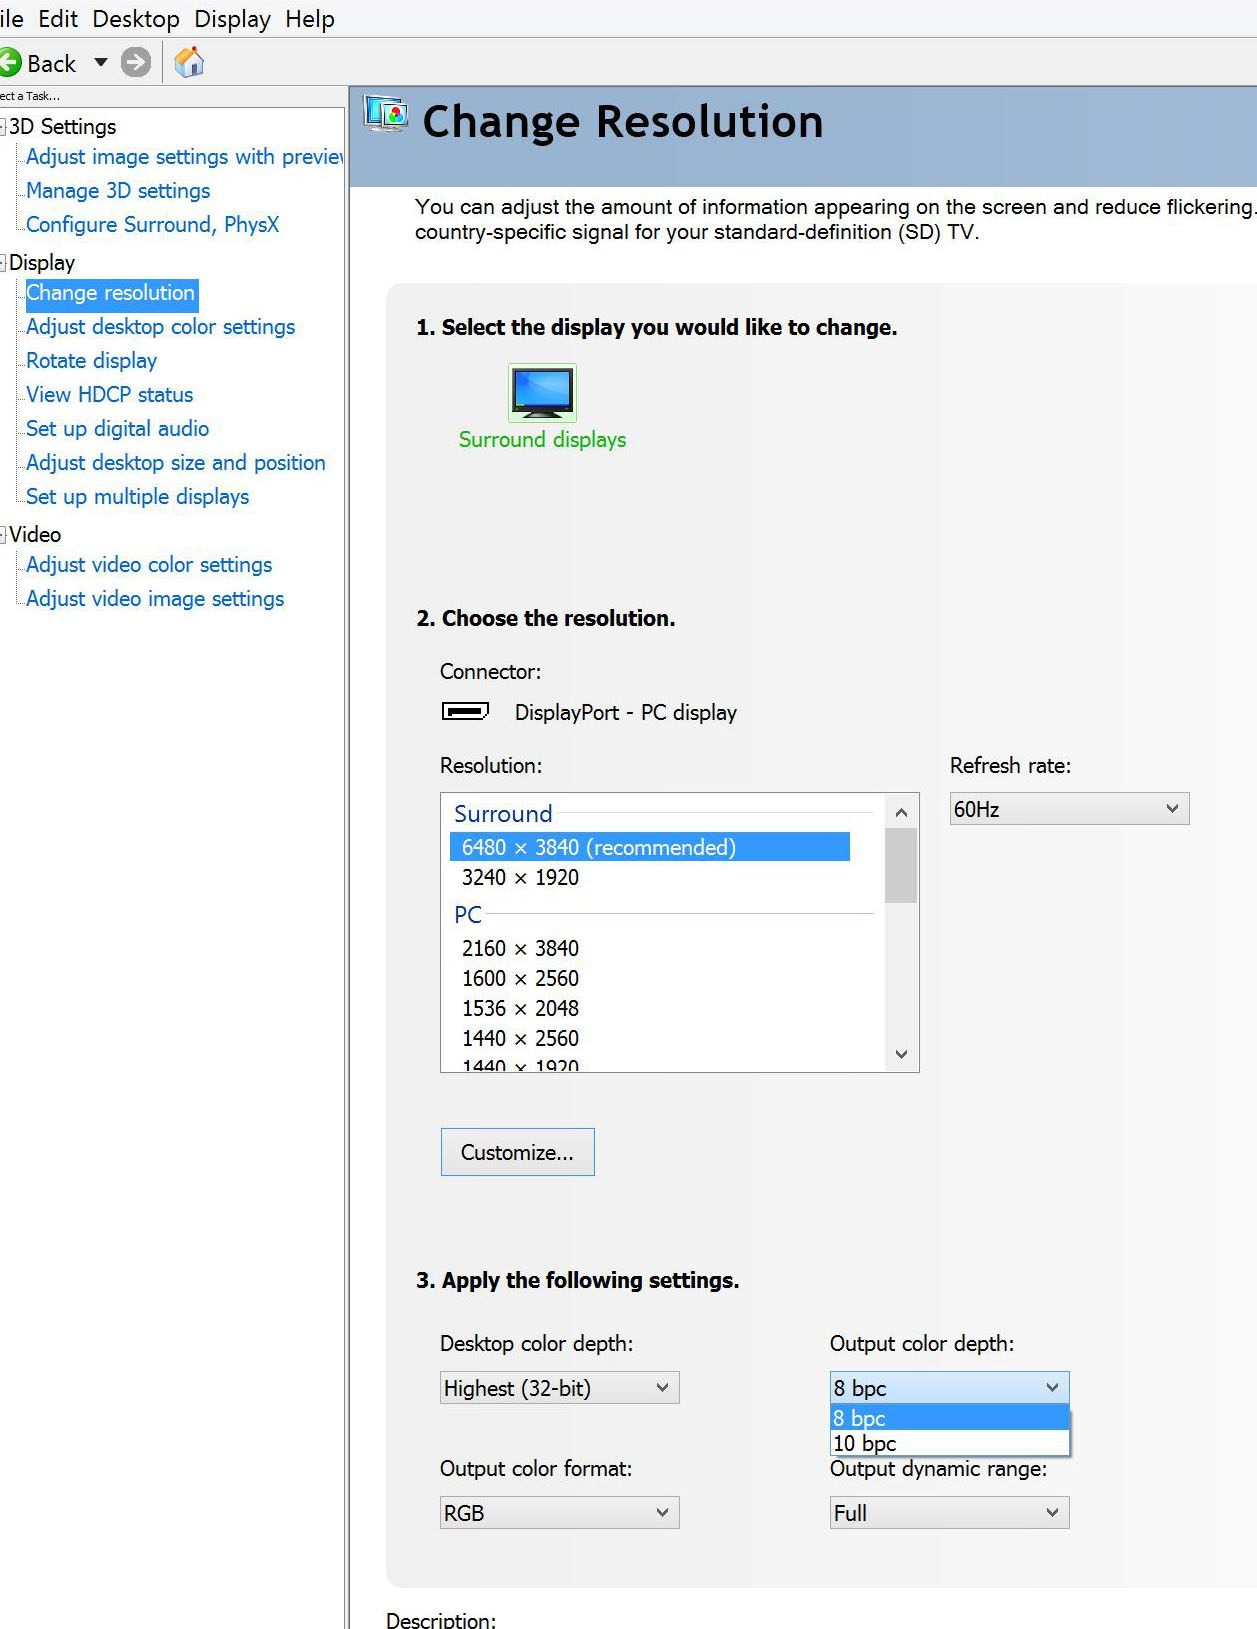Collapse the Display tree node
This screenshot has height=1629, width=1257.
3,263
